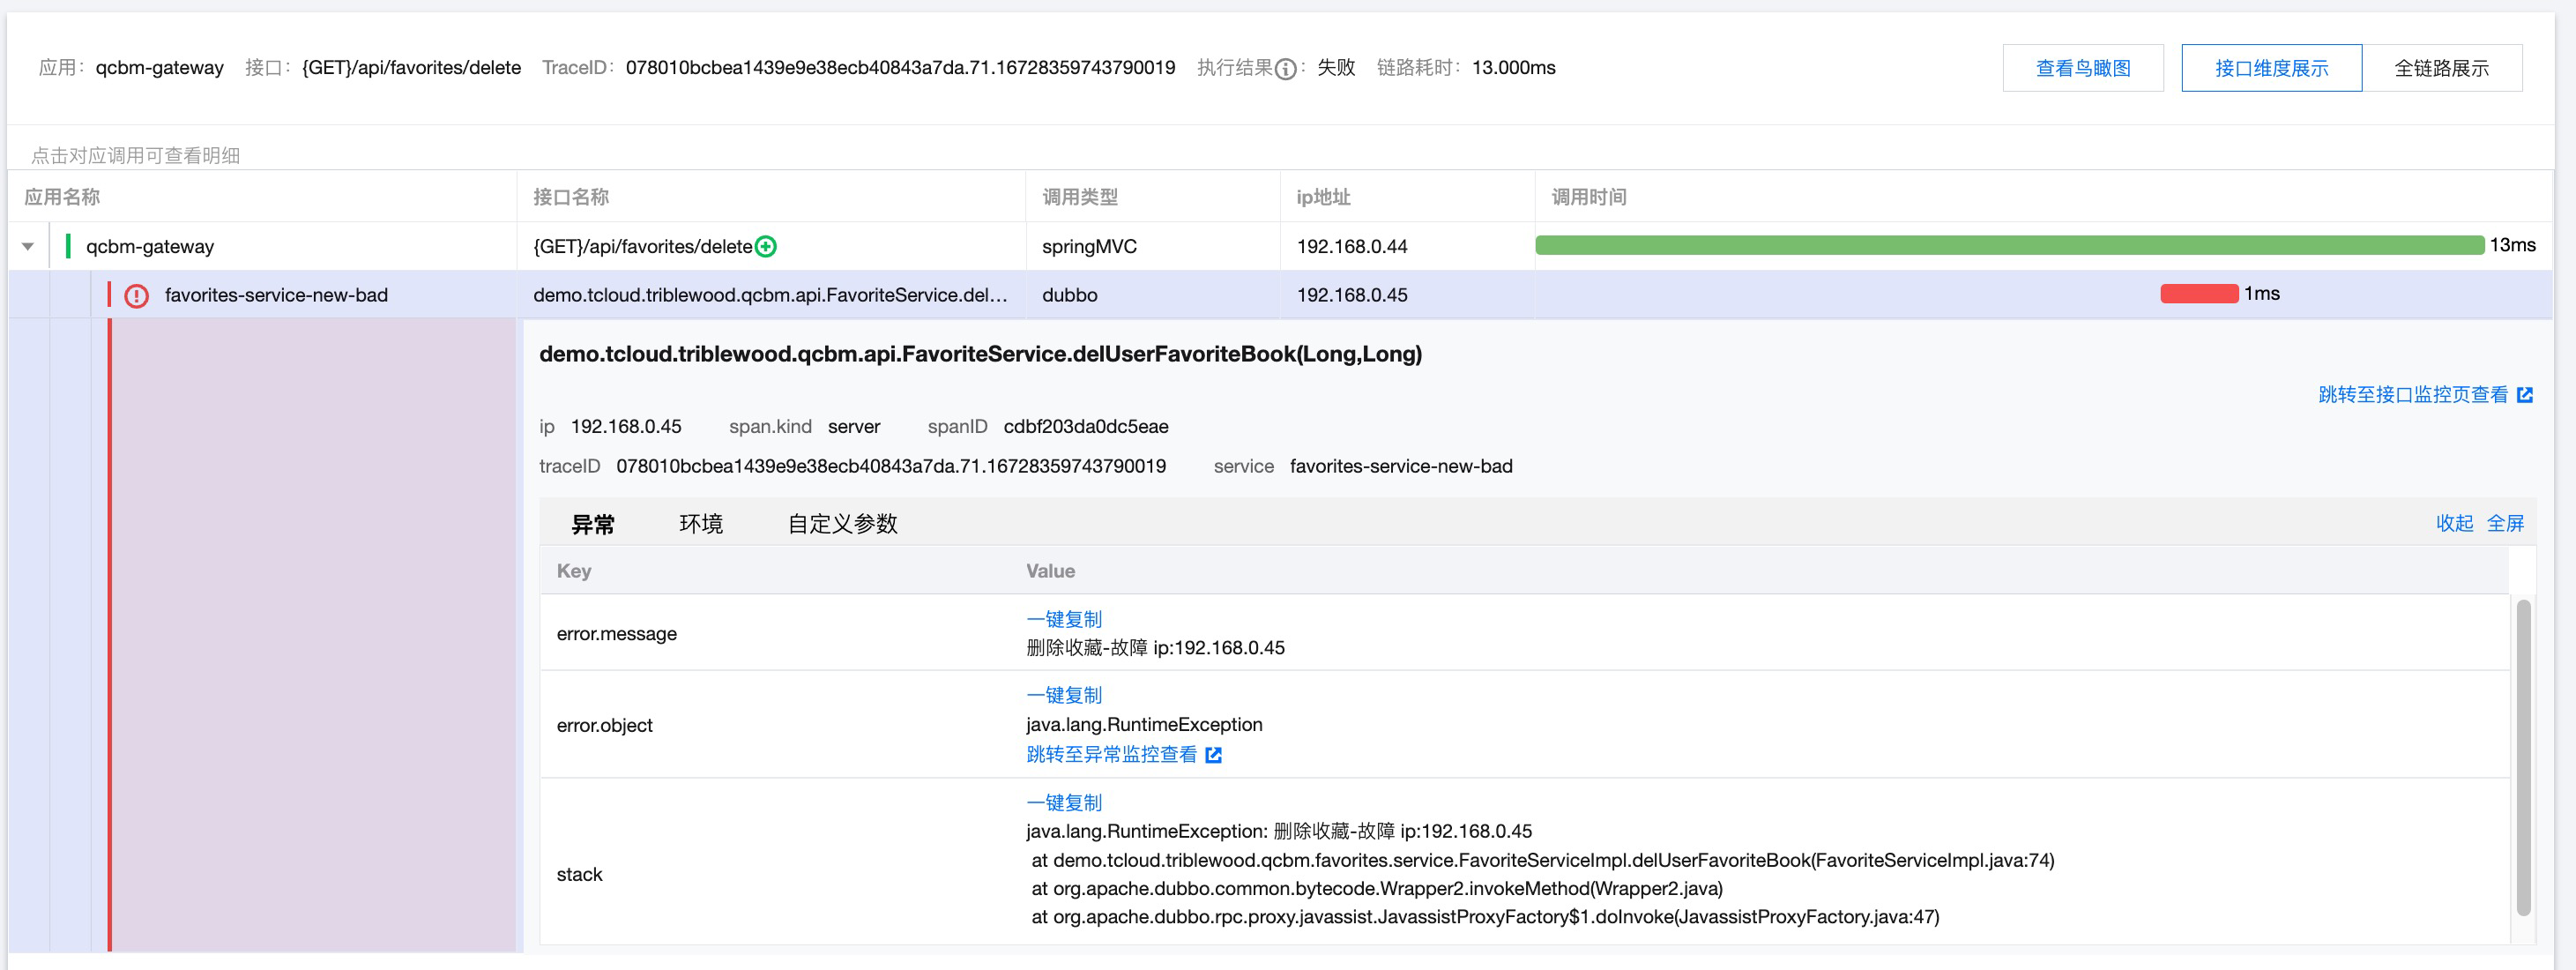Copy stack trace via 一键复制

tap(1064, 802)
